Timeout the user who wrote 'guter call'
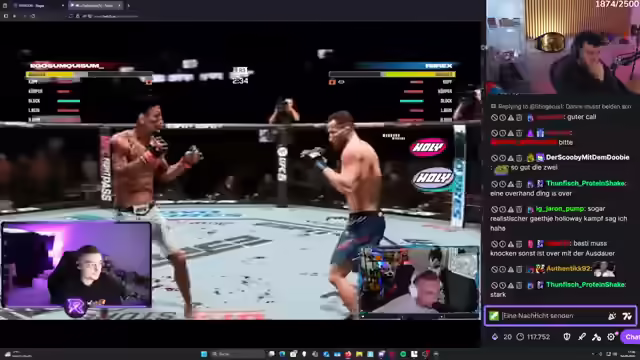 (502, 118)
